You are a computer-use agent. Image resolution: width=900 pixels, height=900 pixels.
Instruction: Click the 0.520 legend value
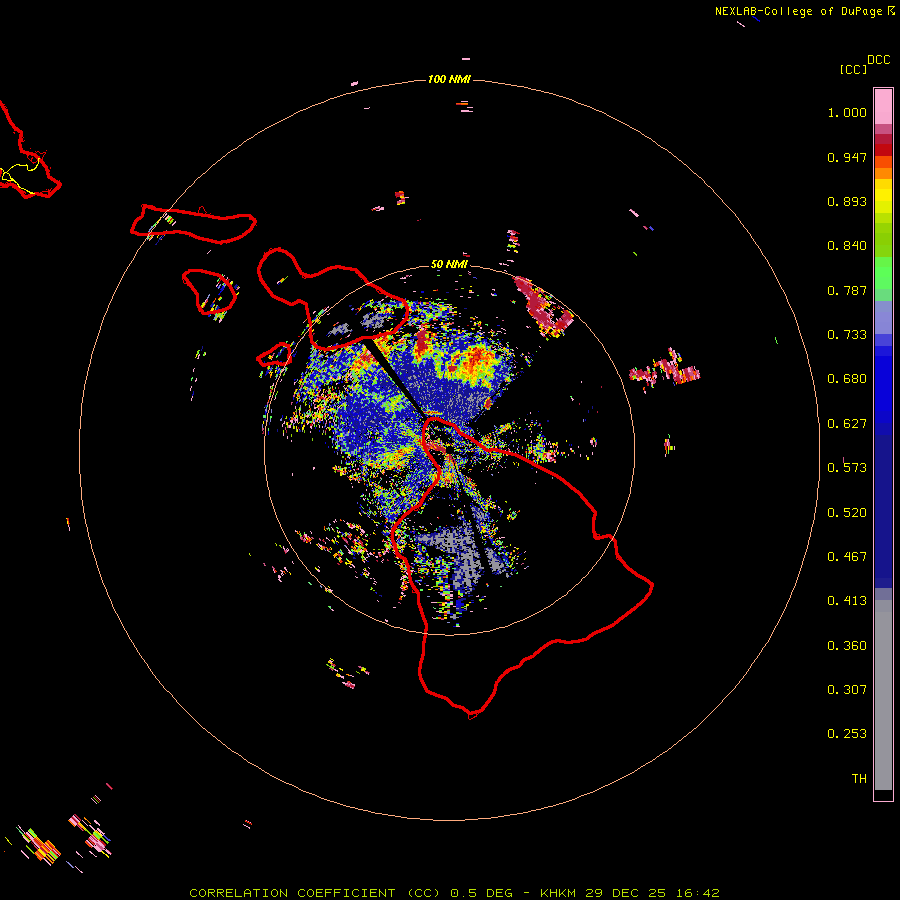847,513
